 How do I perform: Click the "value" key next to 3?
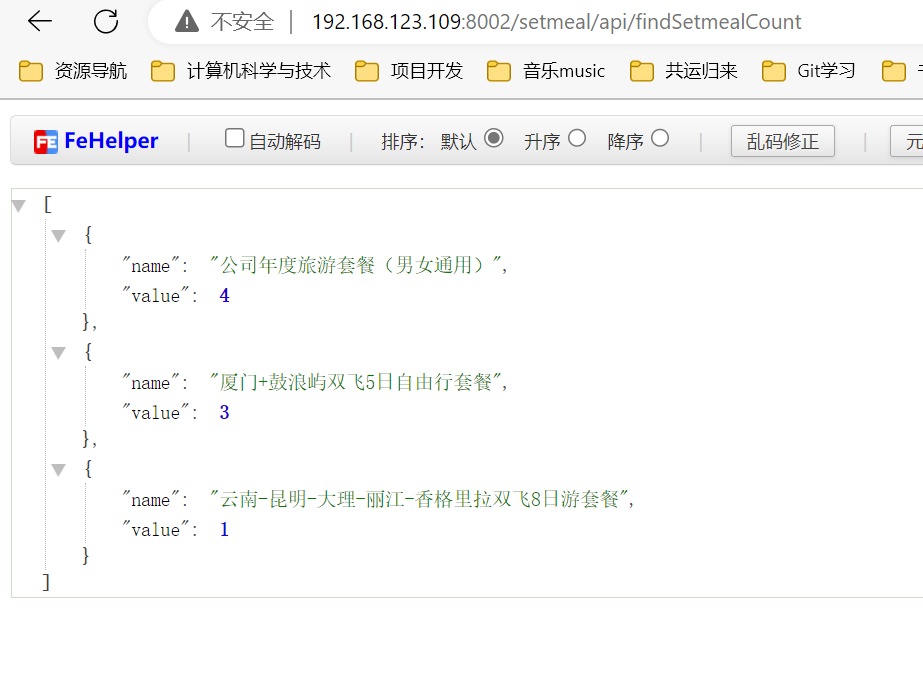point(155,413)
